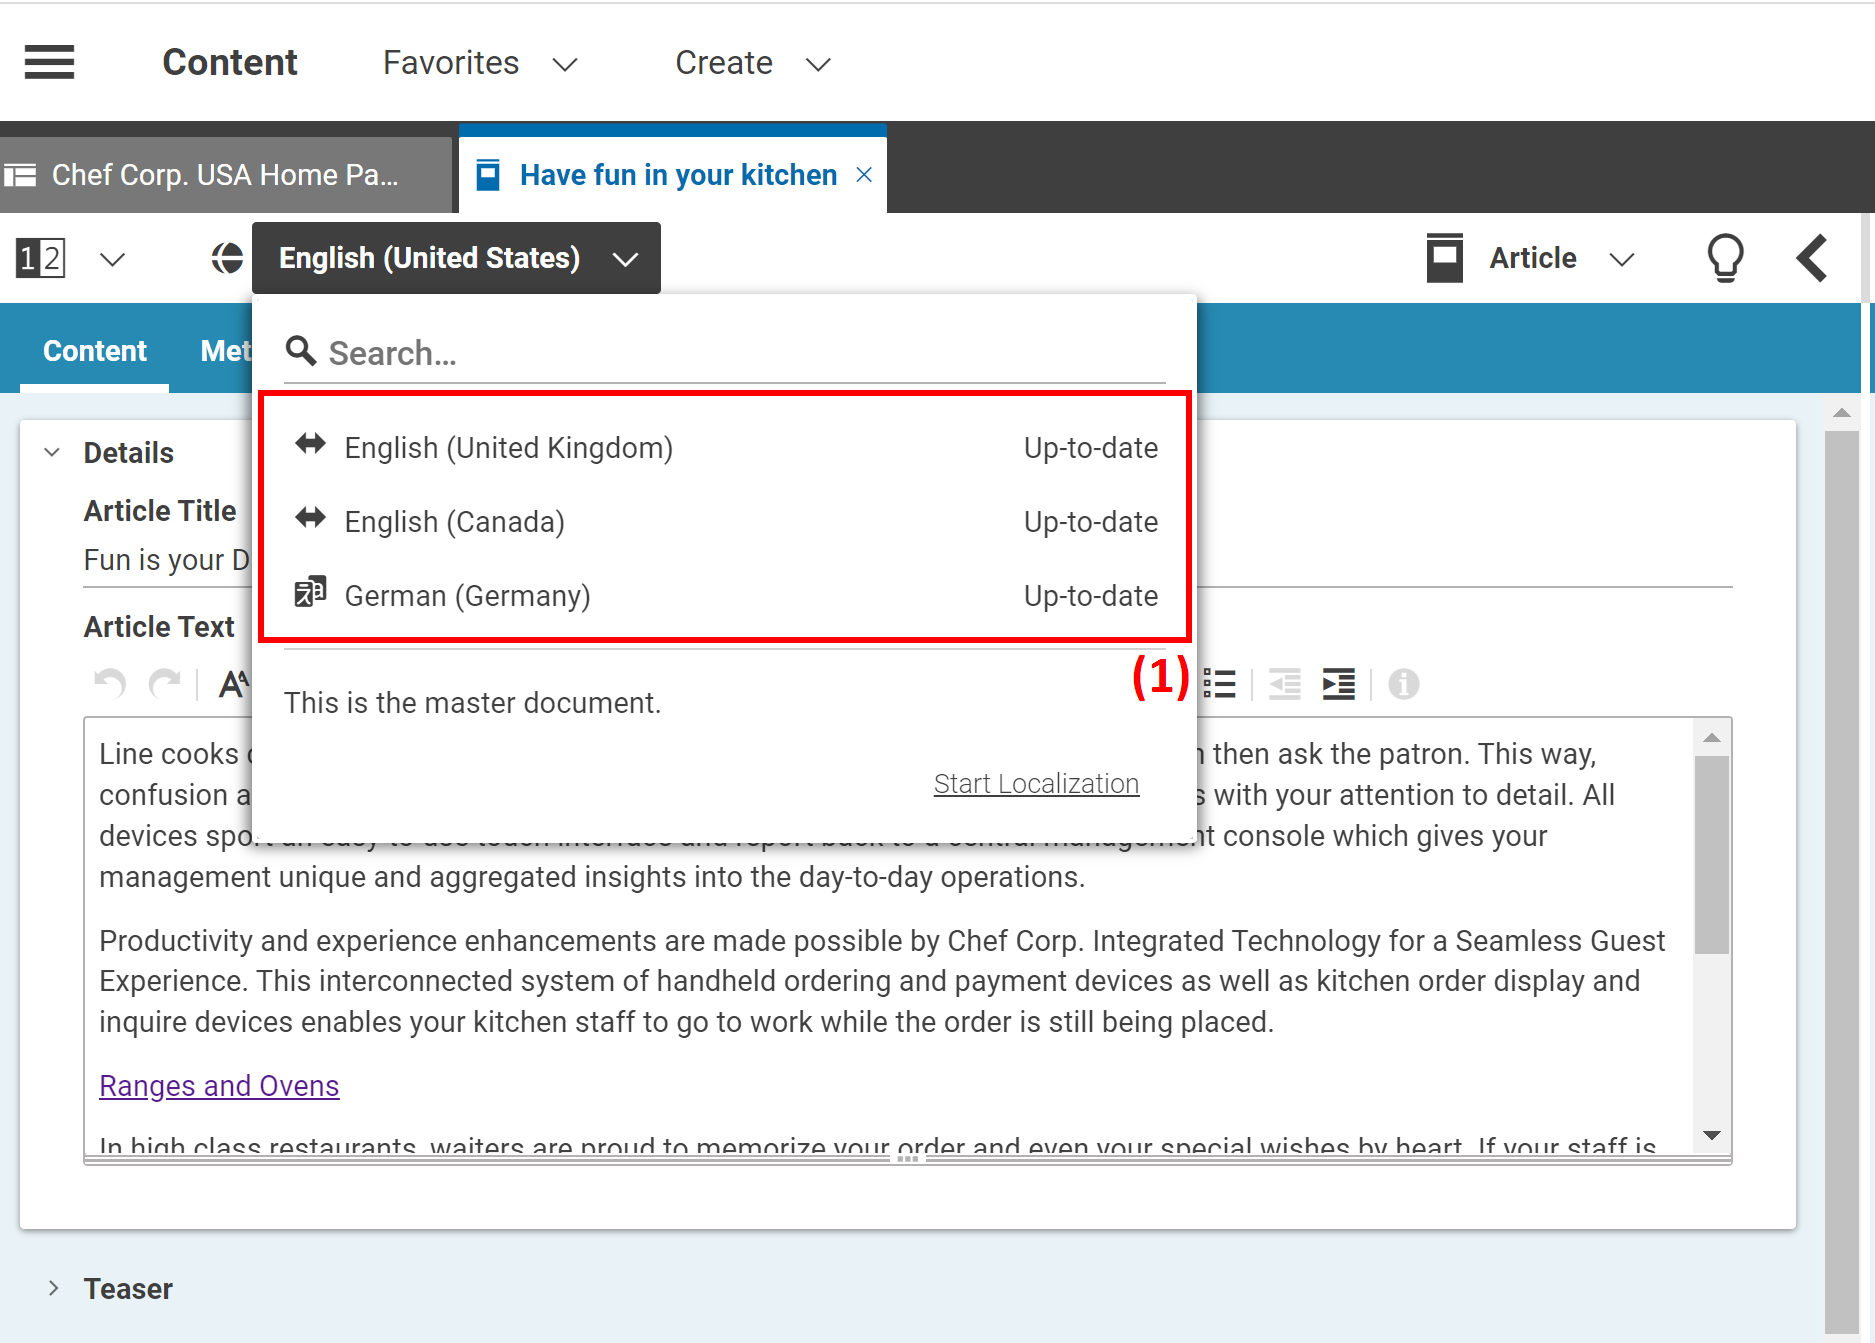
Task: Click the magnifier search icon
Action: click(301, 351)
